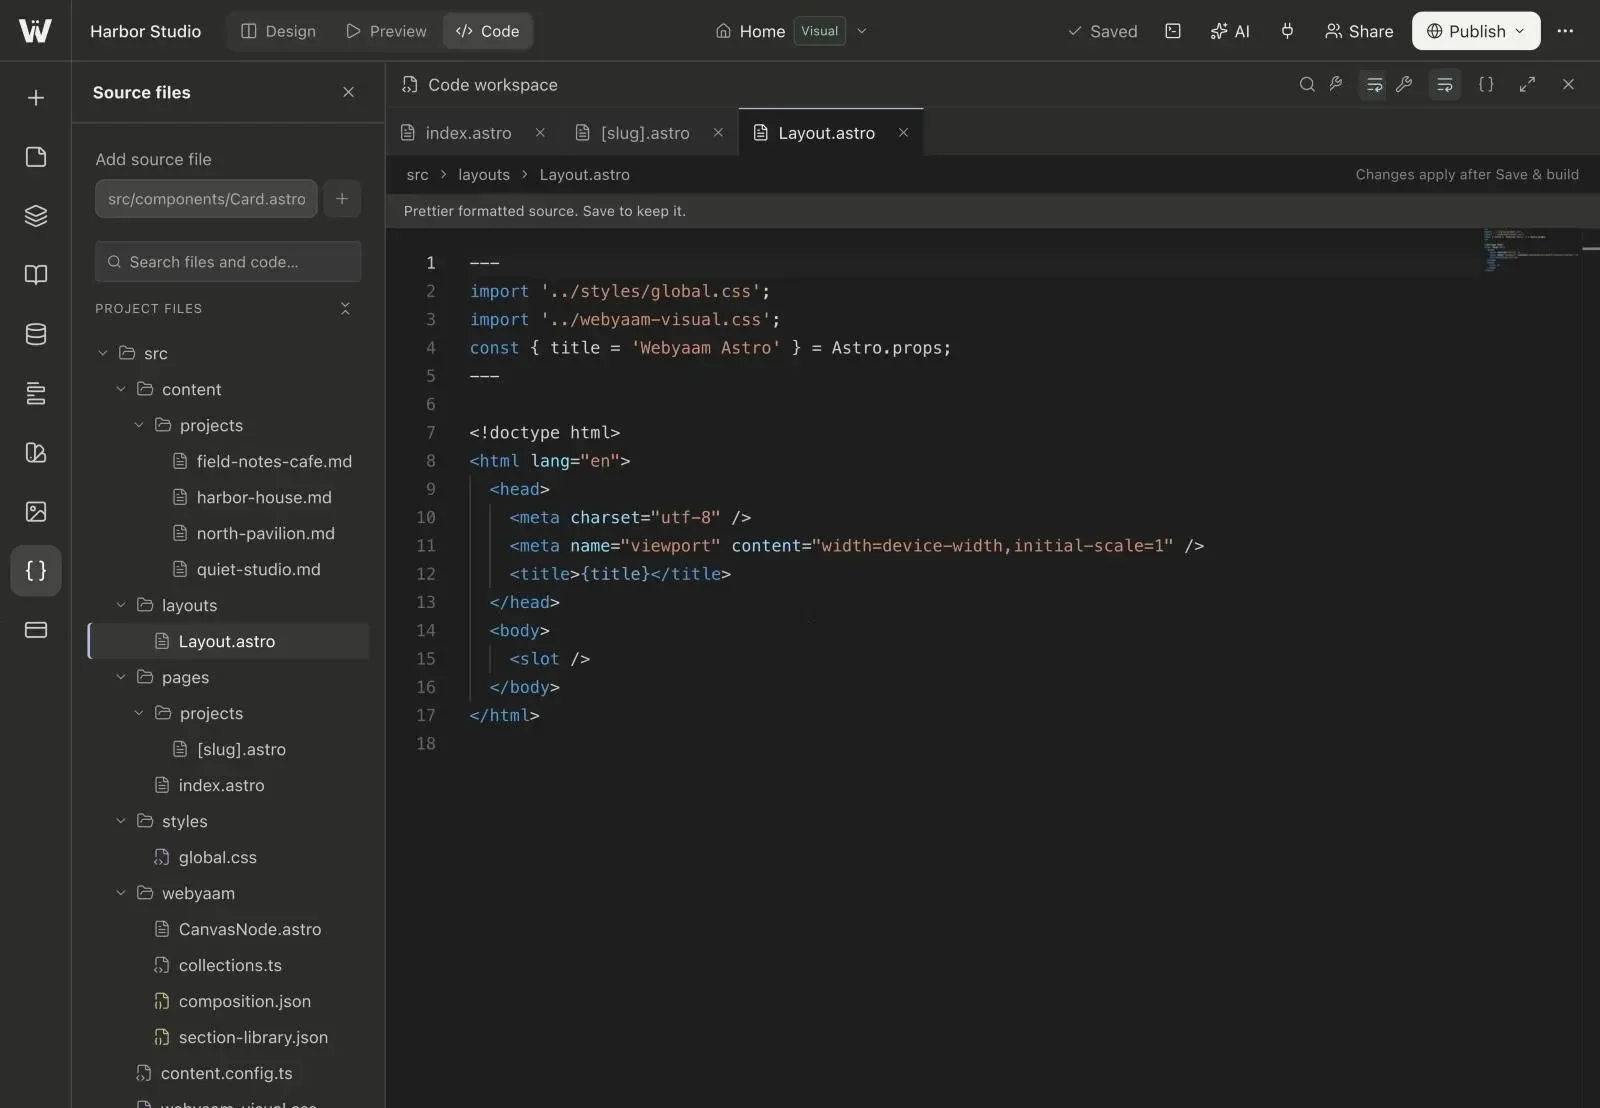The height and width of the screenshot is (1108, 1600).
Task: Open the open-book icon in sidebar
Action: click(x=36, y=275)
